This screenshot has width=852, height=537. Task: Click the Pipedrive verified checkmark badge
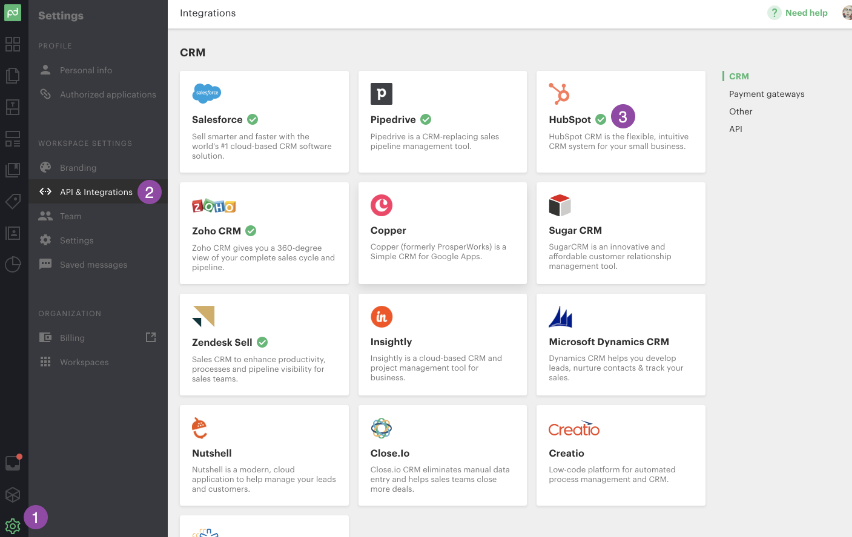(x=426, y=119)
